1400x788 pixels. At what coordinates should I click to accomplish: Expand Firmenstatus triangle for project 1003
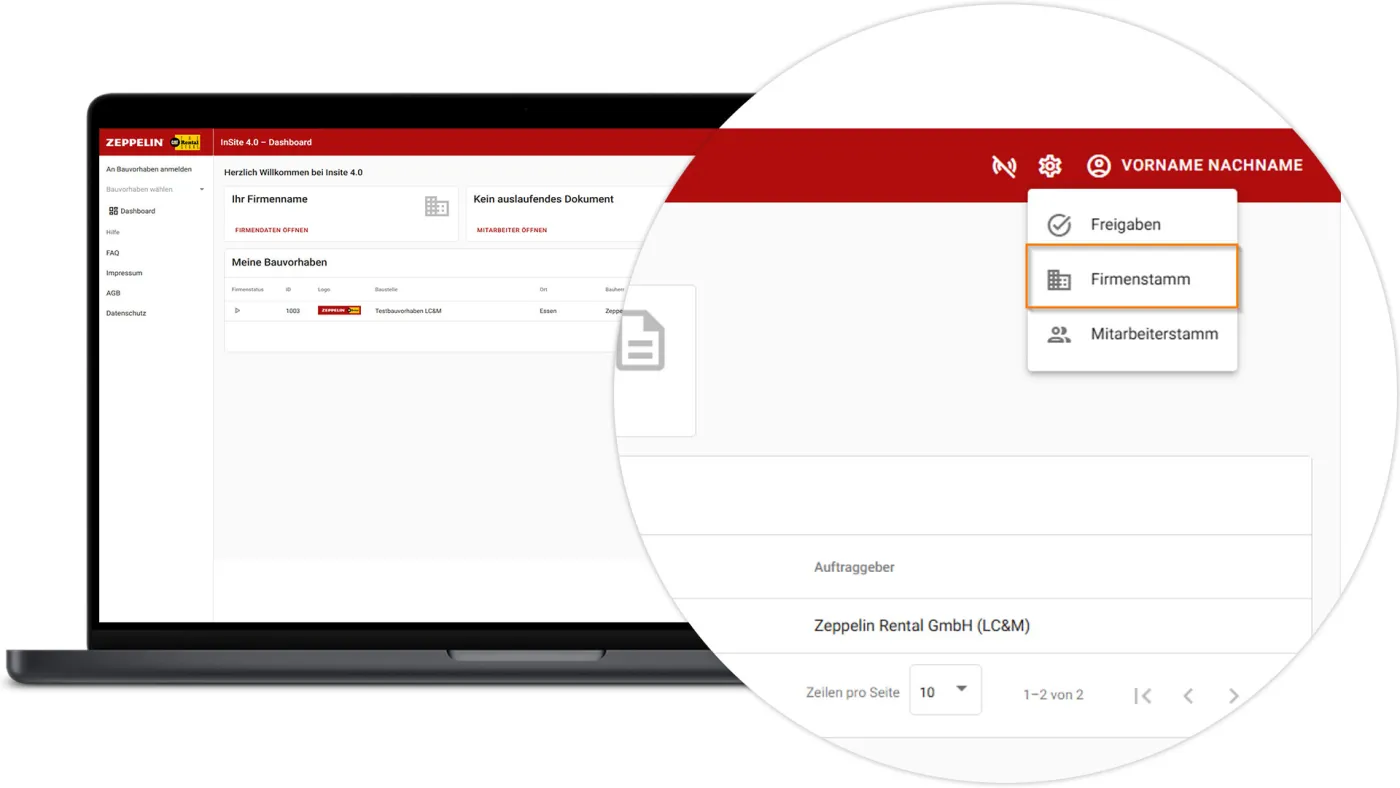point(237,311)
